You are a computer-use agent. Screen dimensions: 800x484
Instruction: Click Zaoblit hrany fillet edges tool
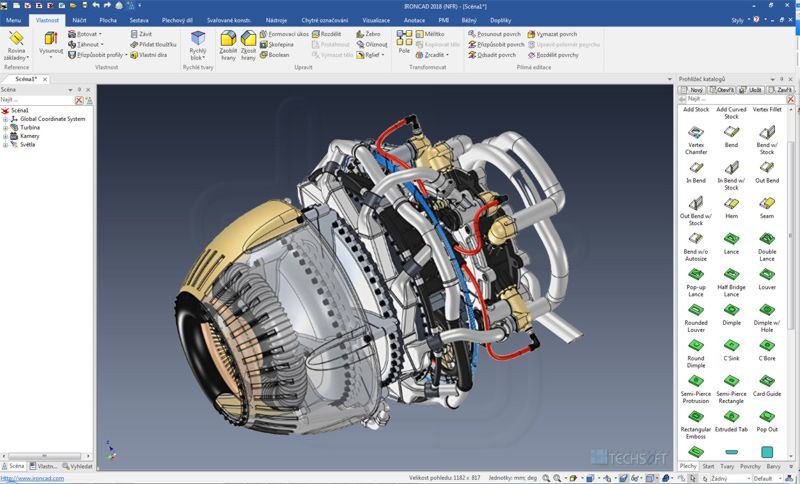pos(228,45)
